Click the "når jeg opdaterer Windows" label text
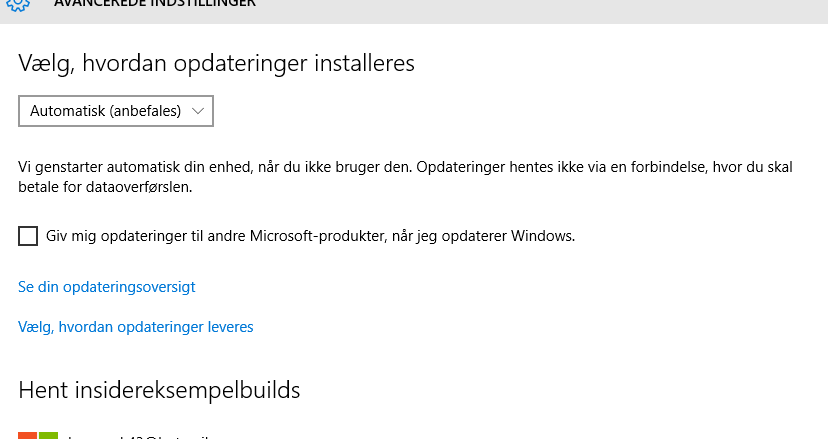This screenshot has width=828, height=439. tap(483, 236)
